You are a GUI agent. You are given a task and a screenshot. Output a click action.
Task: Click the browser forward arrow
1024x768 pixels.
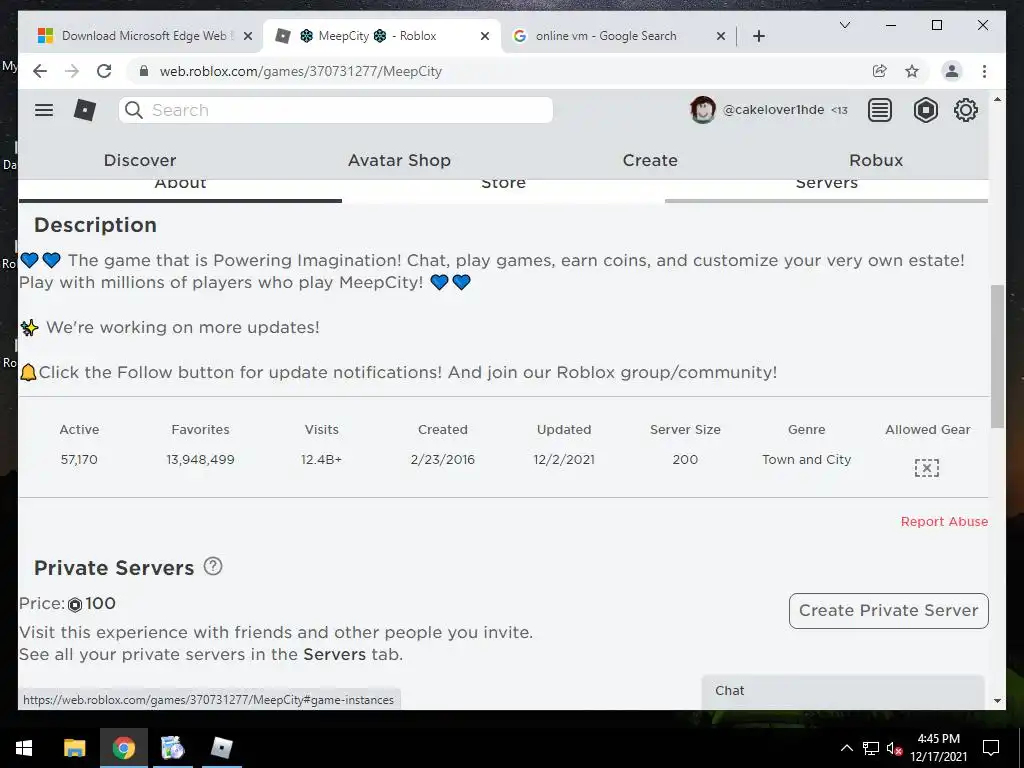click(x=72, y=71)
